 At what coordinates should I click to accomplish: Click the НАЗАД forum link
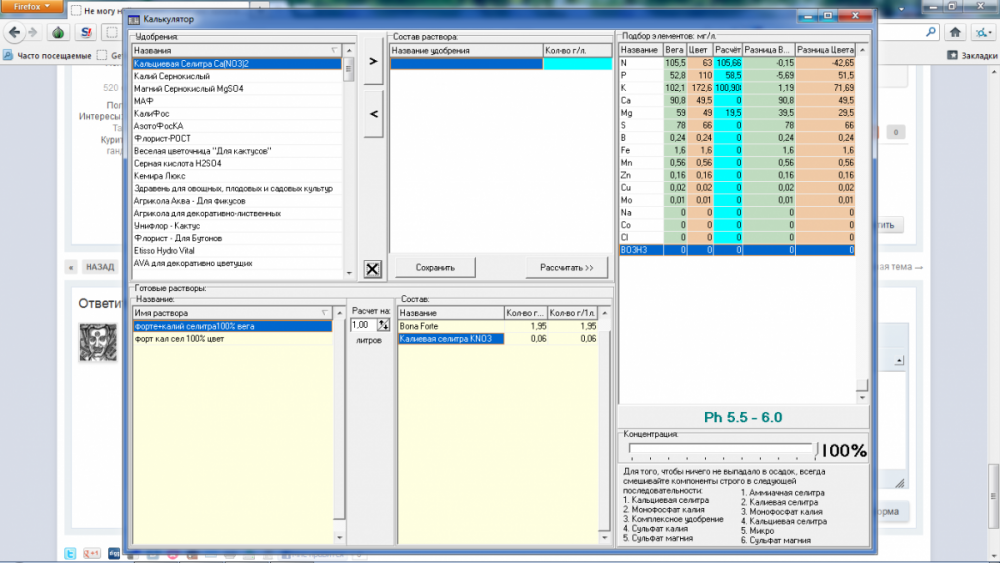[99, 267]
